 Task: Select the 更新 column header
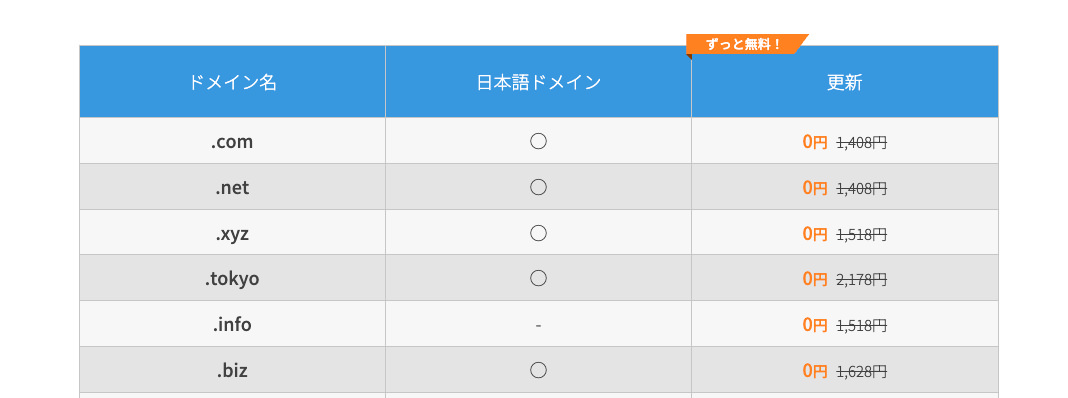tap(845, 82)
